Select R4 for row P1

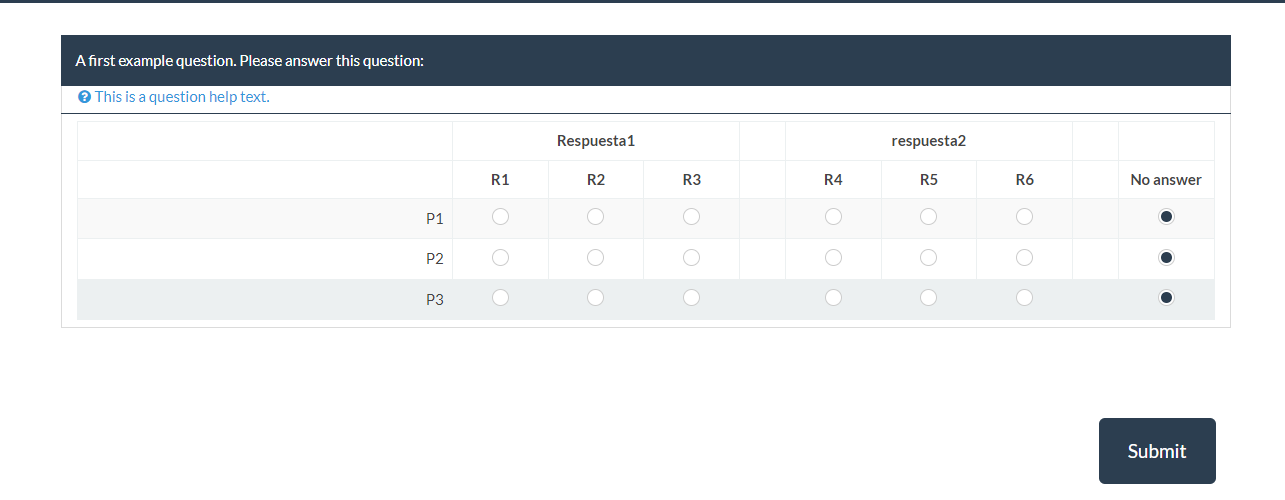833,216
